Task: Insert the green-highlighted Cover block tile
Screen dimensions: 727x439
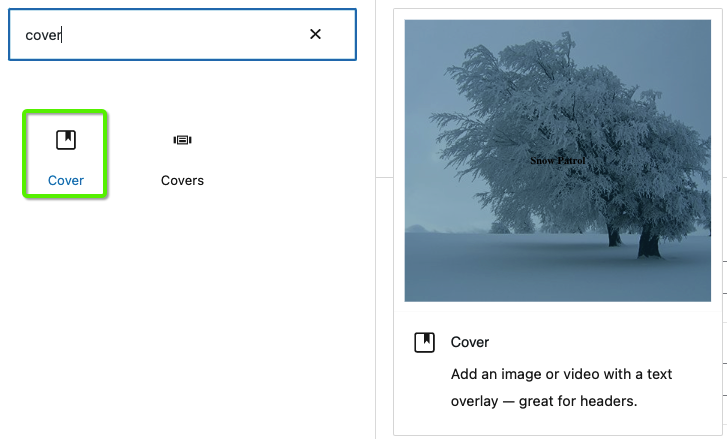Action: pos(65,154)
